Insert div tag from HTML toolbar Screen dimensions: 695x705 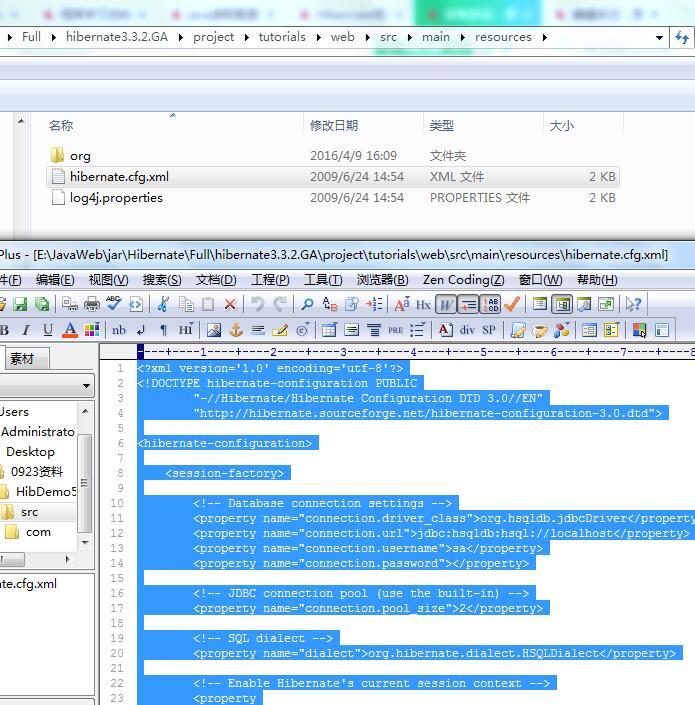coord(467,330)
